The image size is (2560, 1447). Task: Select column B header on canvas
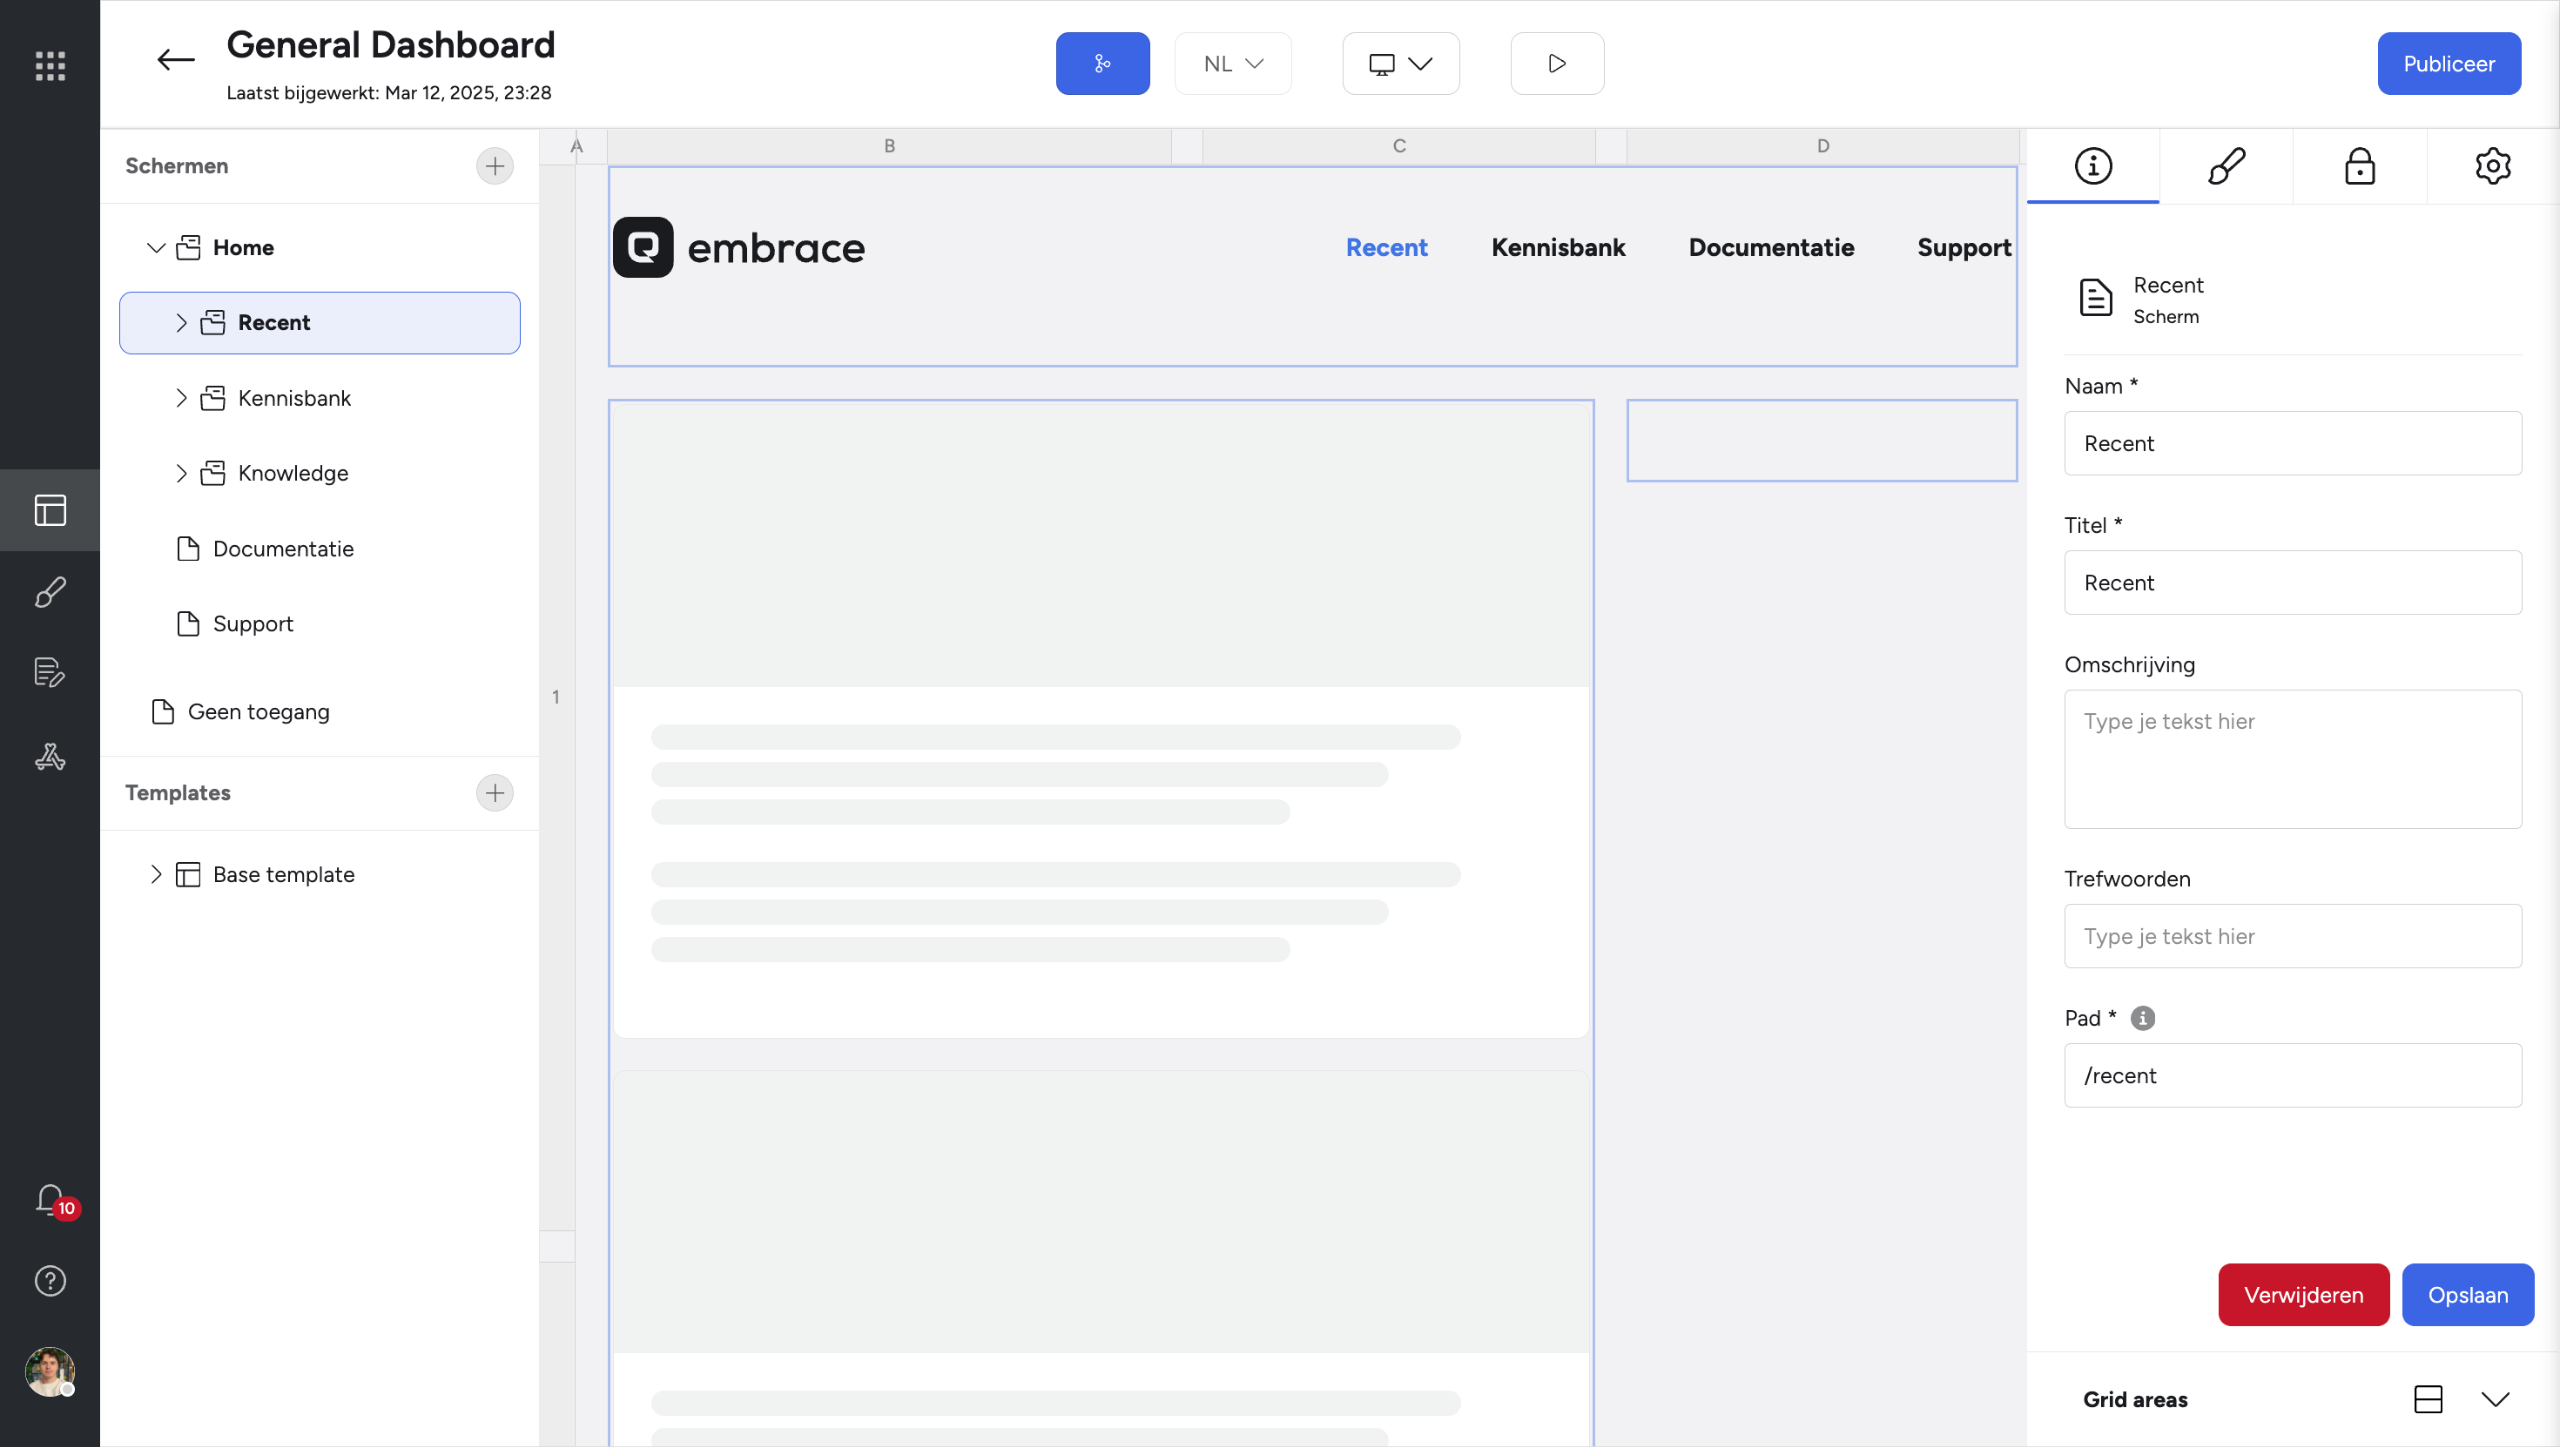[x=889, y=146]
